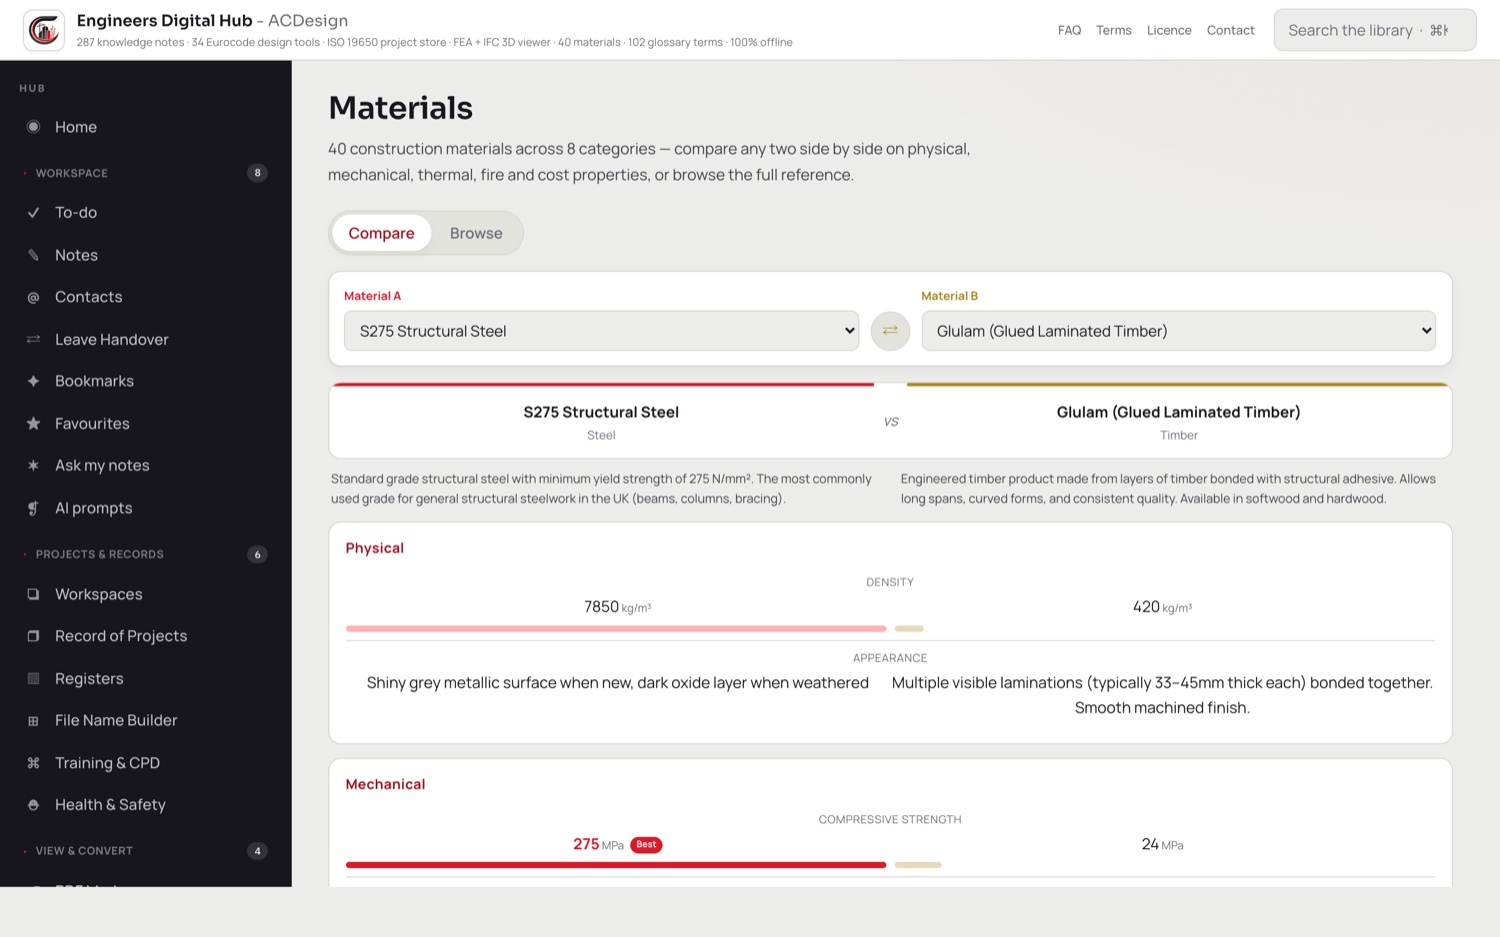Collapse the Workspace section header
The width and height of the screenshot is (1500, 937).
[146, 173]
